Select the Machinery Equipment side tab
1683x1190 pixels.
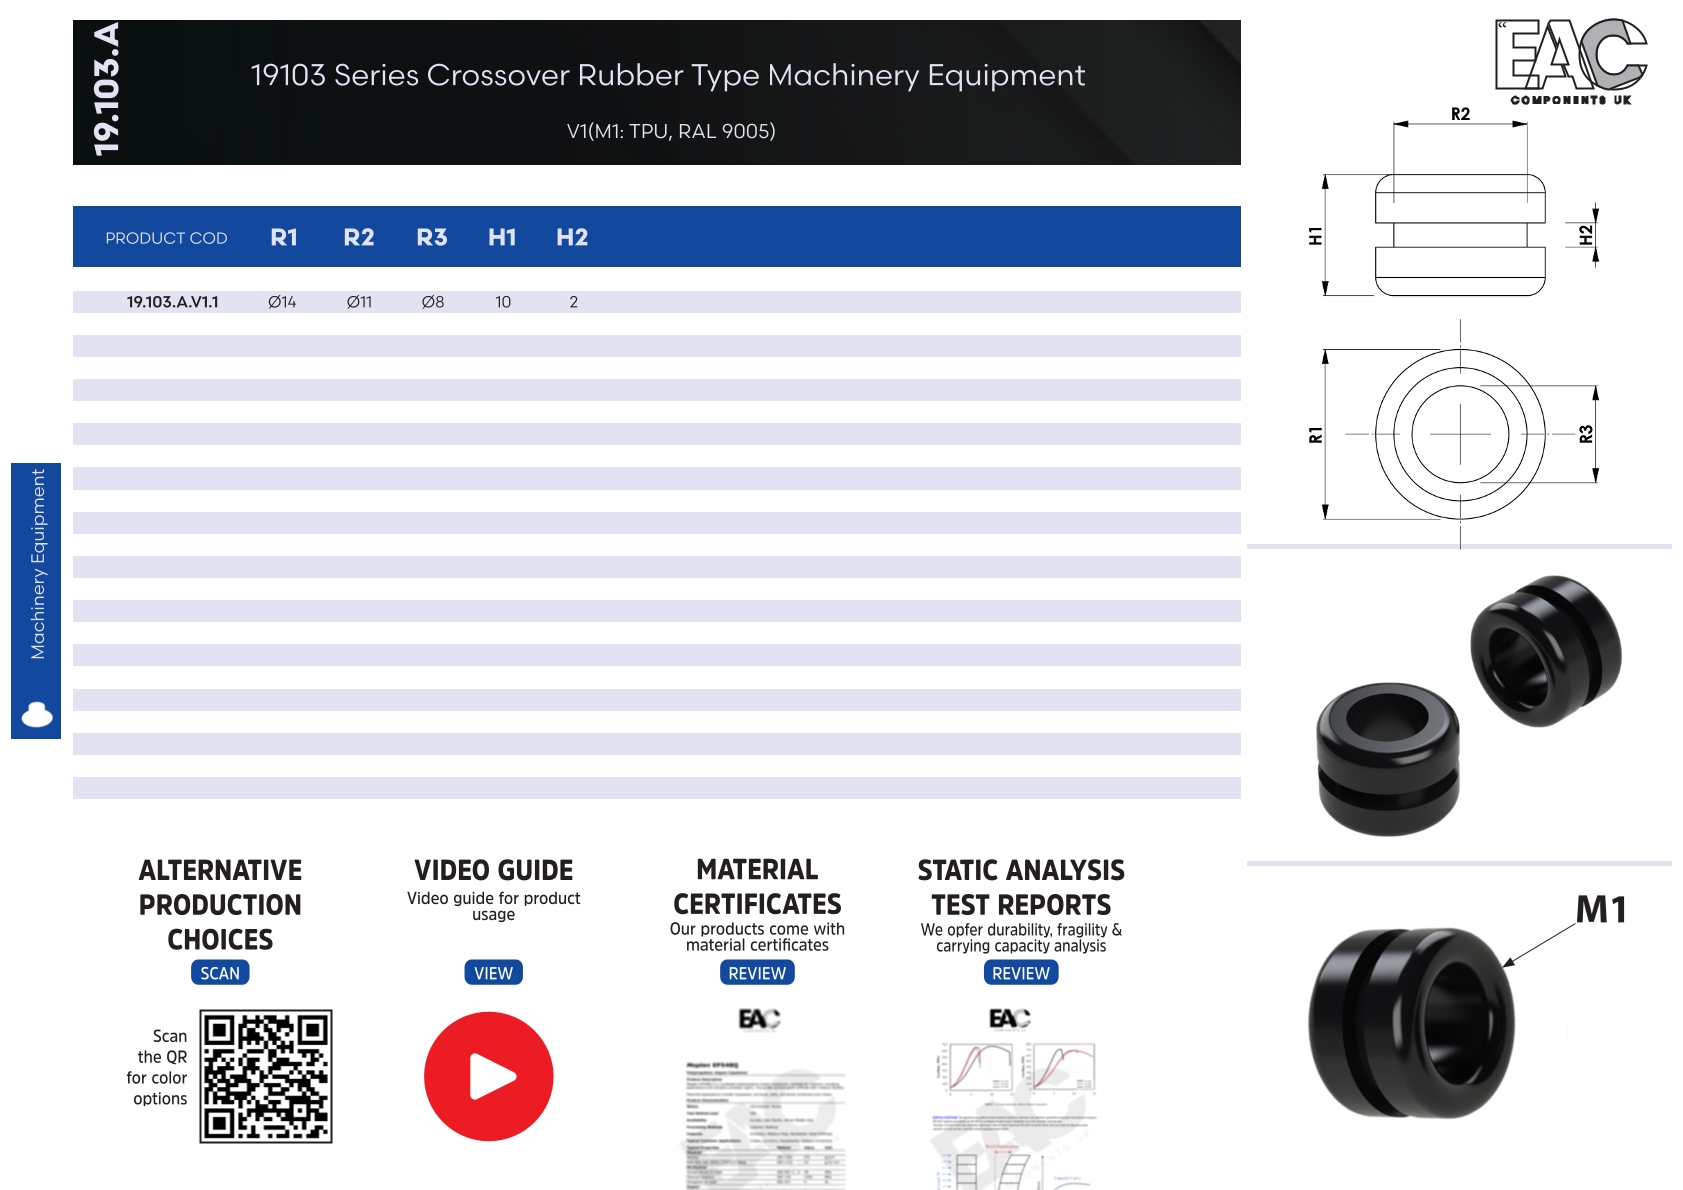pos(36,600)
